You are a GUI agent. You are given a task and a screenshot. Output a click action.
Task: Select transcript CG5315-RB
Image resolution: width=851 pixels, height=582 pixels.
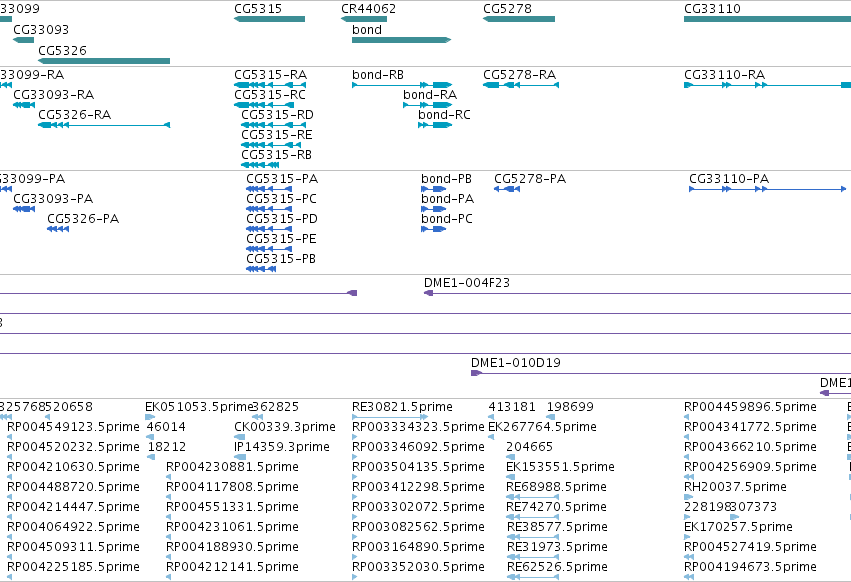276,155
